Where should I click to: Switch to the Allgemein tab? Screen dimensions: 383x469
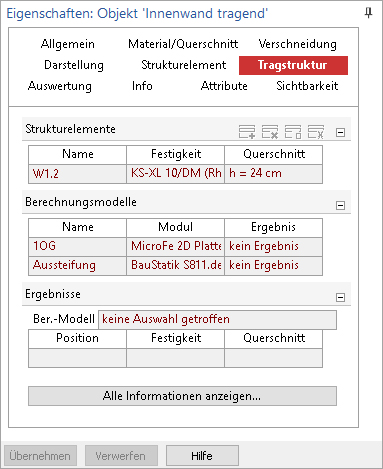point(68,44)
